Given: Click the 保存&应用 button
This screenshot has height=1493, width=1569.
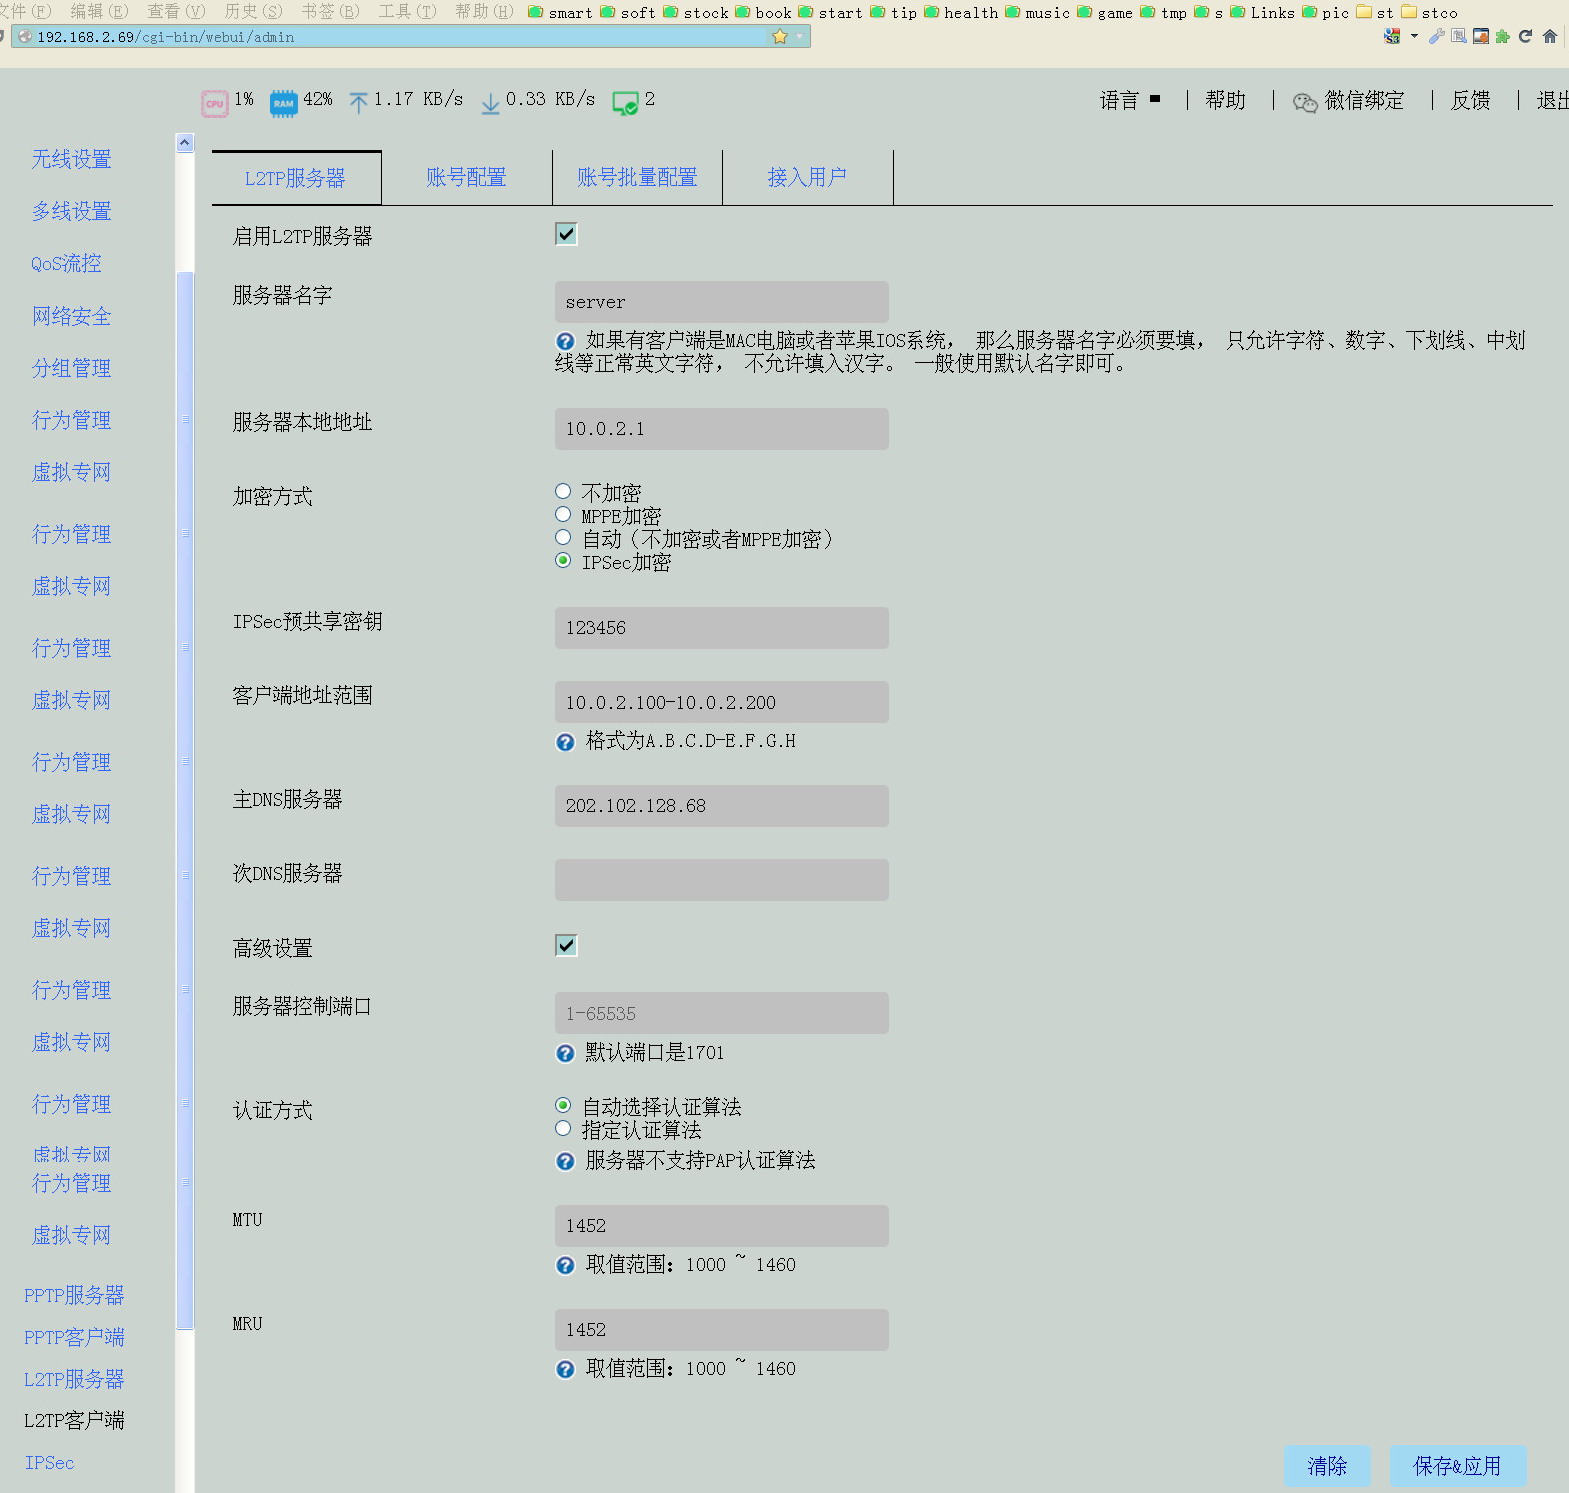Looking at the screenshot, I should pyautogui.click(x=1457, y=1466).
